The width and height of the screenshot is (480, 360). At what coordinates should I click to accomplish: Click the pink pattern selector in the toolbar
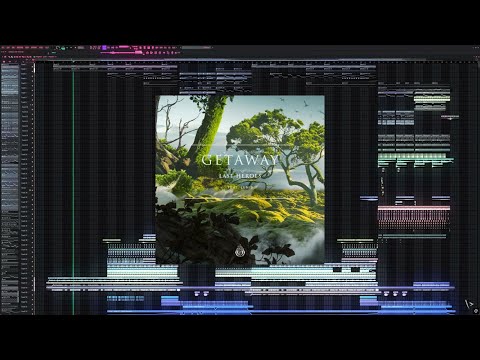(x=124, y=47)
